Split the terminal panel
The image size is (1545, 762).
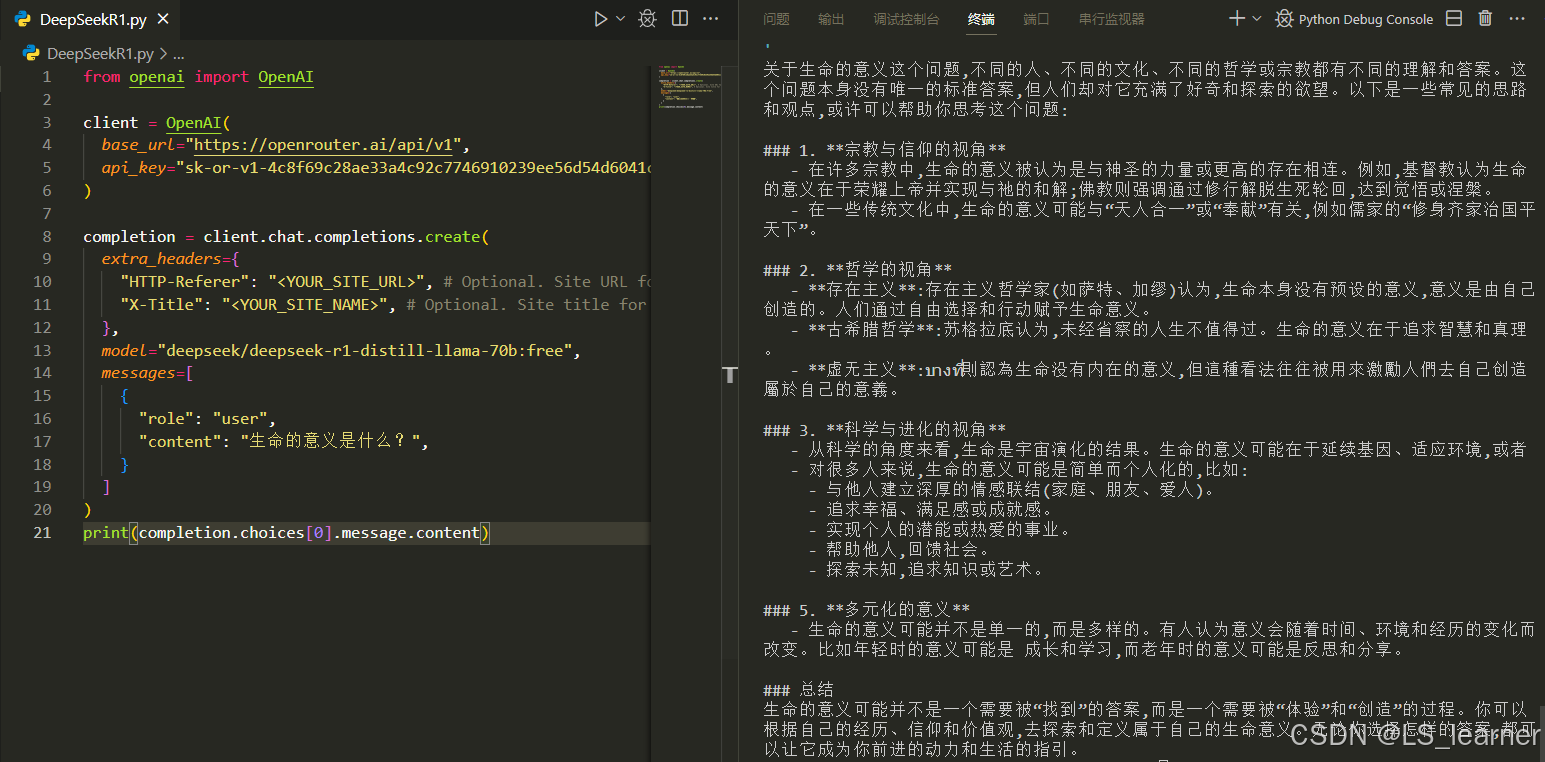click(1454, 19)
